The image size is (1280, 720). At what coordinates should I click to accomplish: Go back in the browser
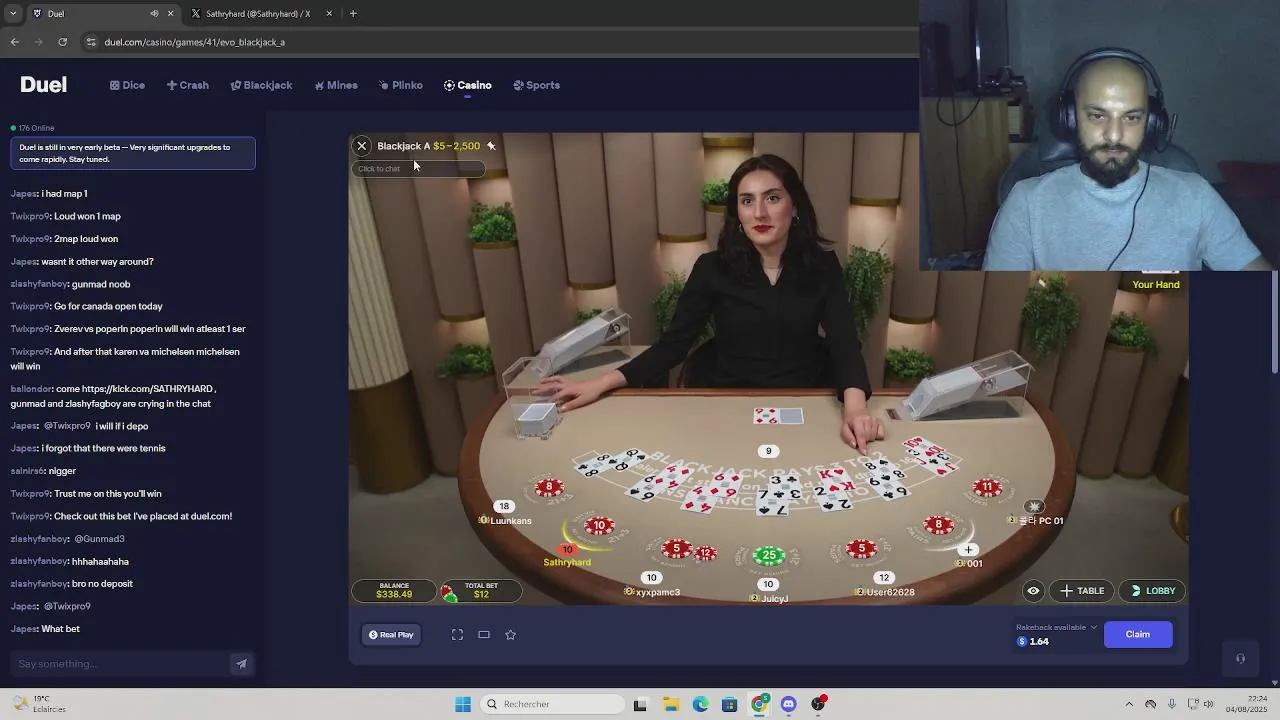coord(15,42)
